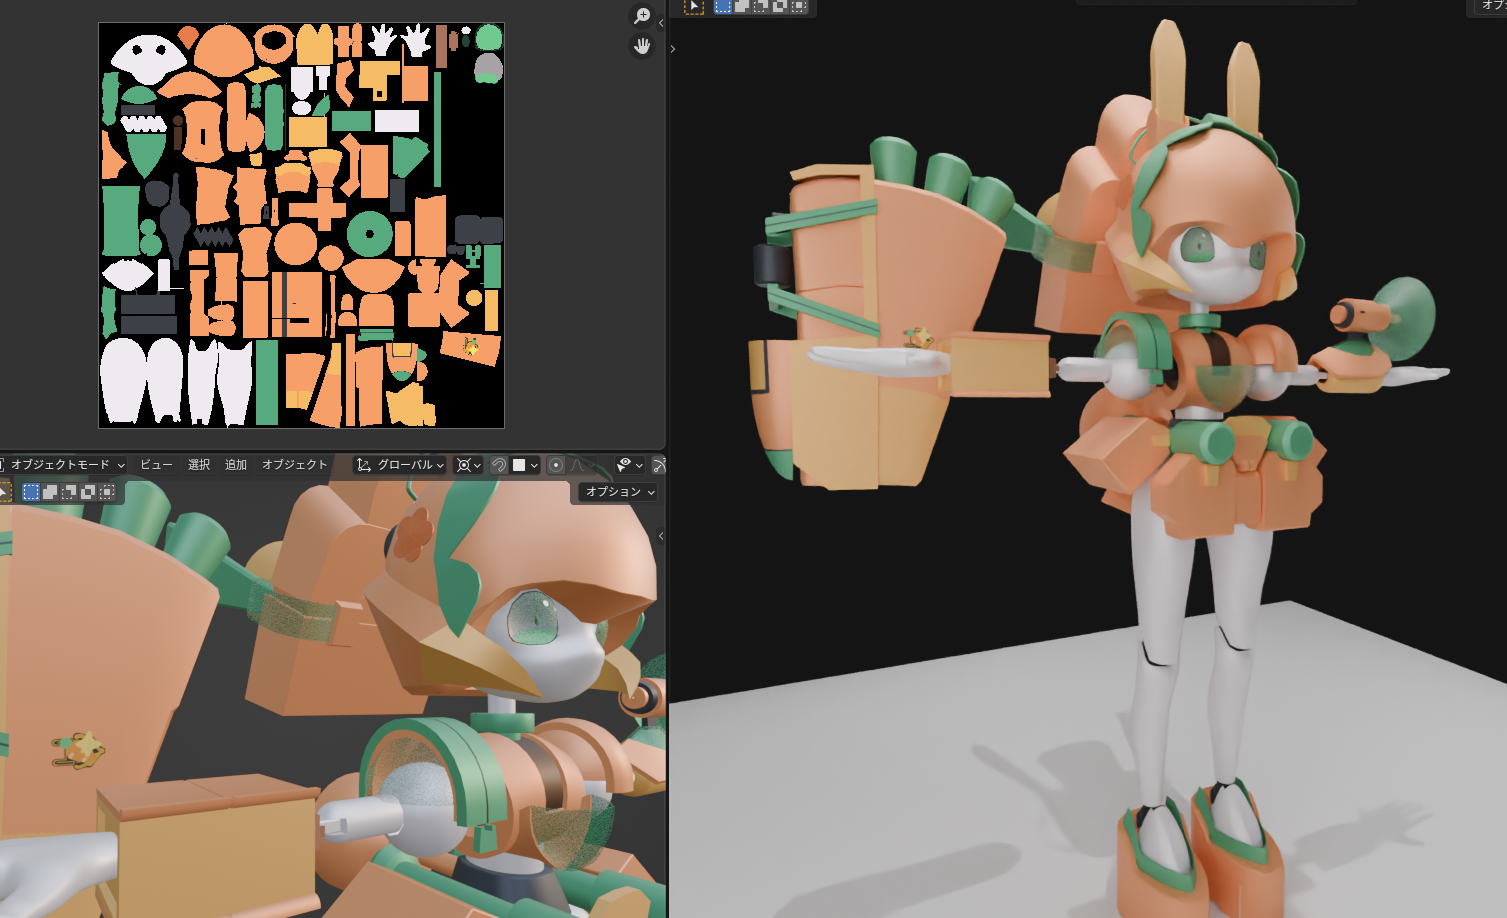Click the gizmo icon at lower-left header's right edge
The image size is (1507, 918).
pyautogui.click(x=659, y=465)
